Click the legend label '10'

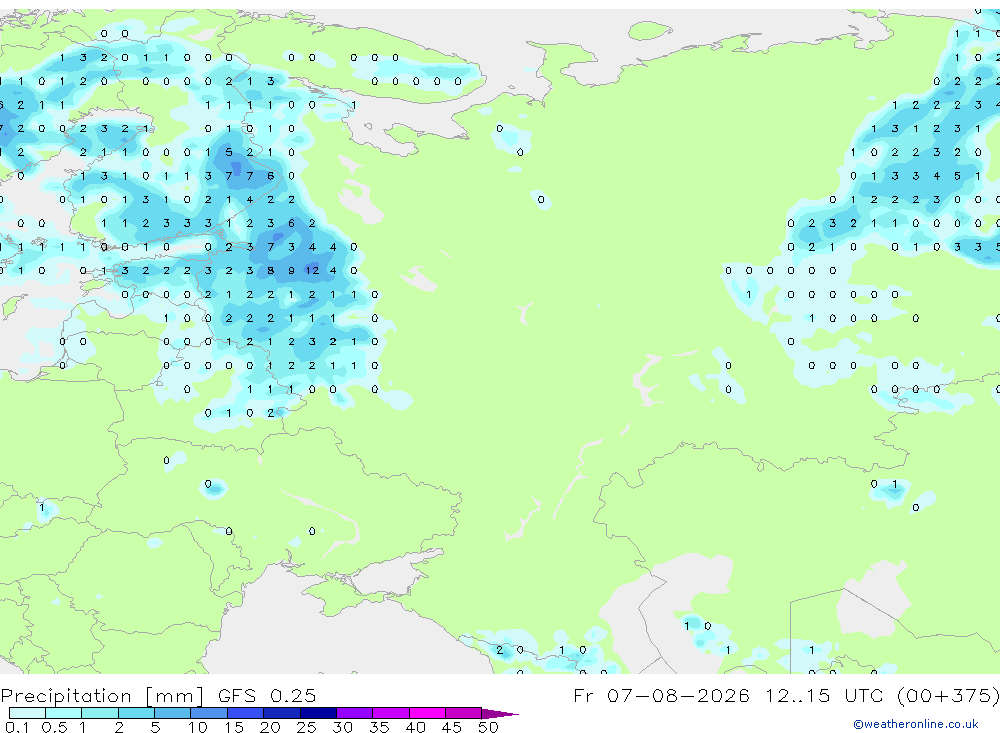(197, 727)
